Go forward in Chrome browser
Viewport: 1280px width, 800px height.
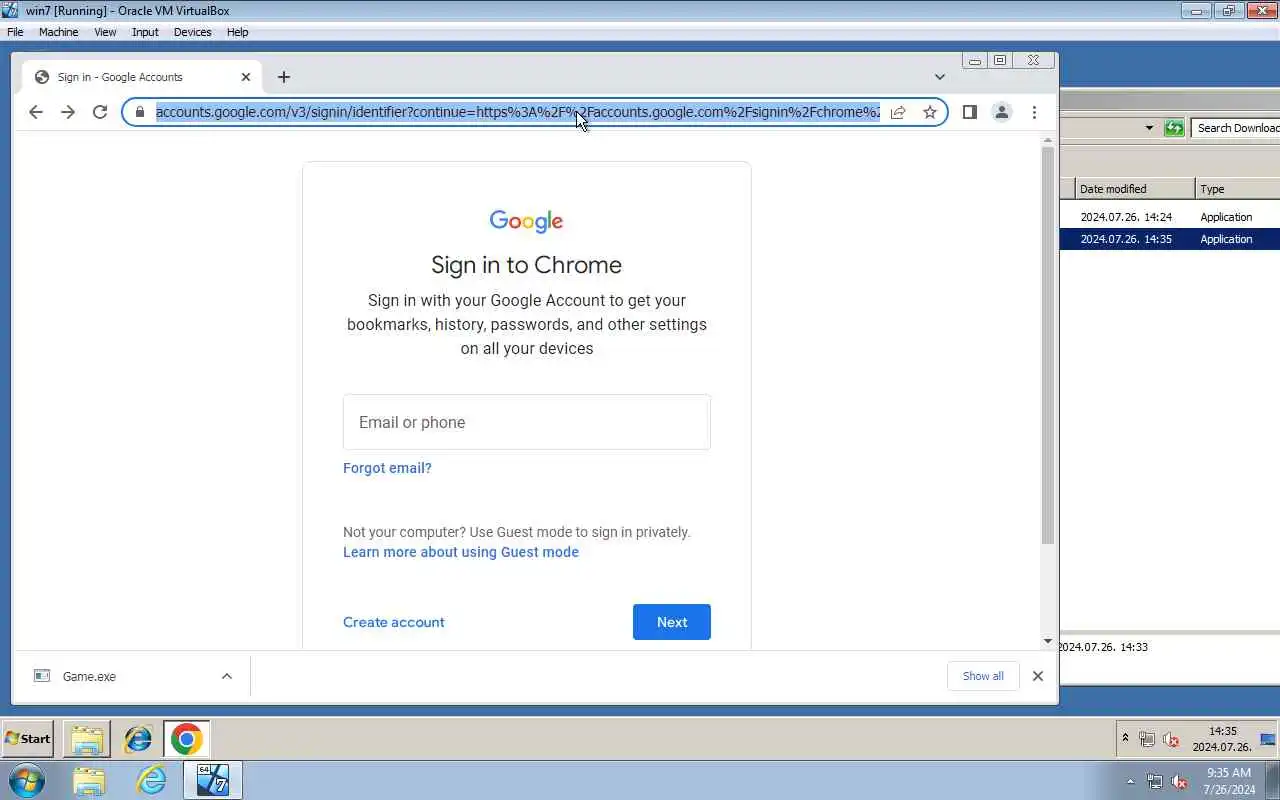click(68, 112)
